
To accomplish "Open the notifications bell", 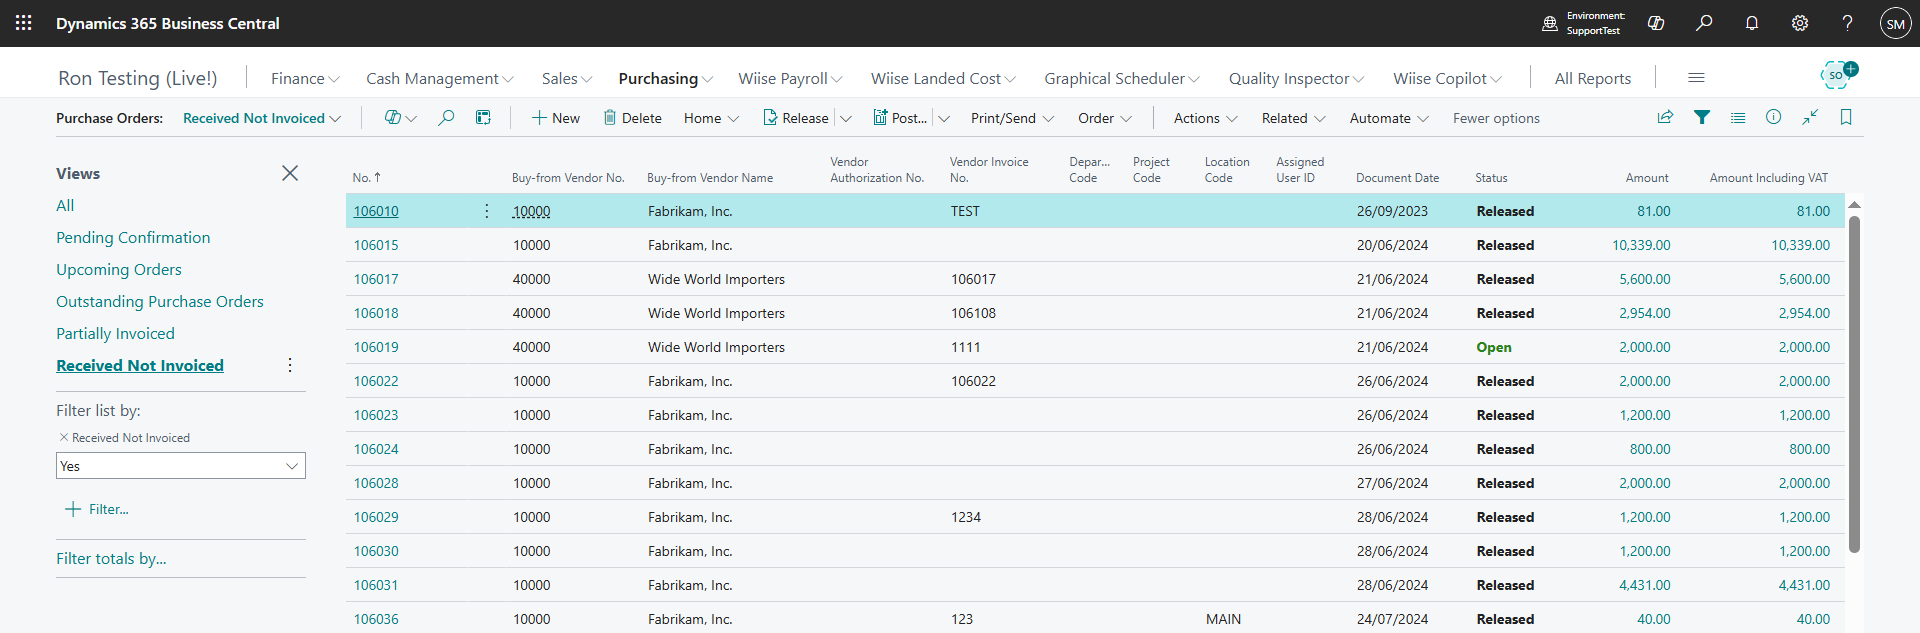I will click(x=1752, y=23).
